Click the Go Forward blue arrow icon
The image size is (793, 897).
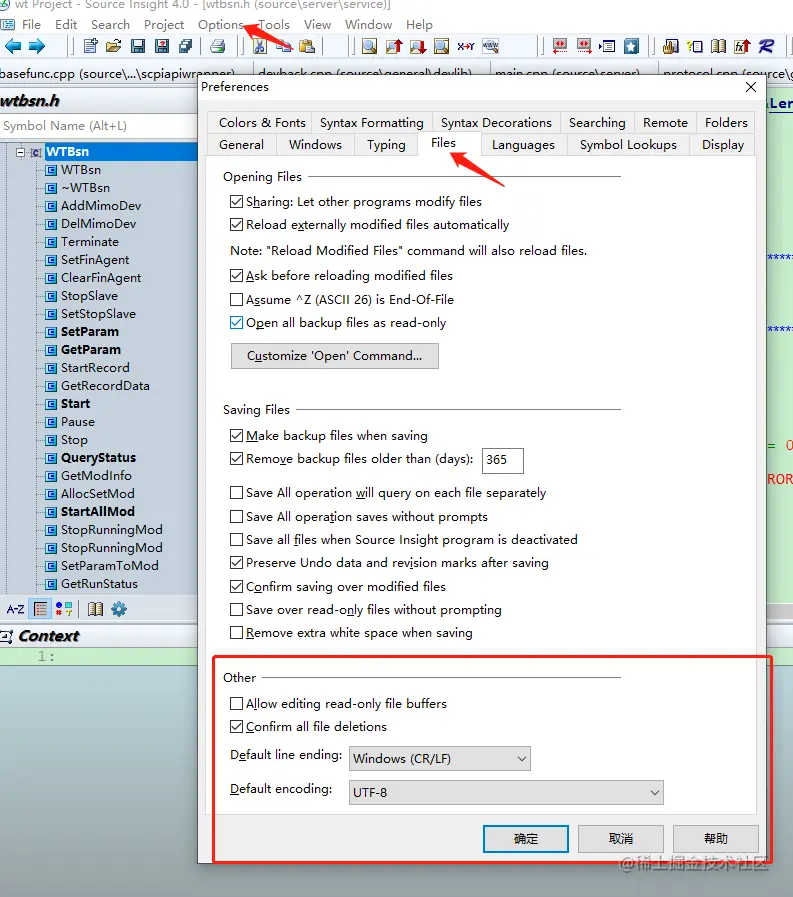tap(37, 46)
